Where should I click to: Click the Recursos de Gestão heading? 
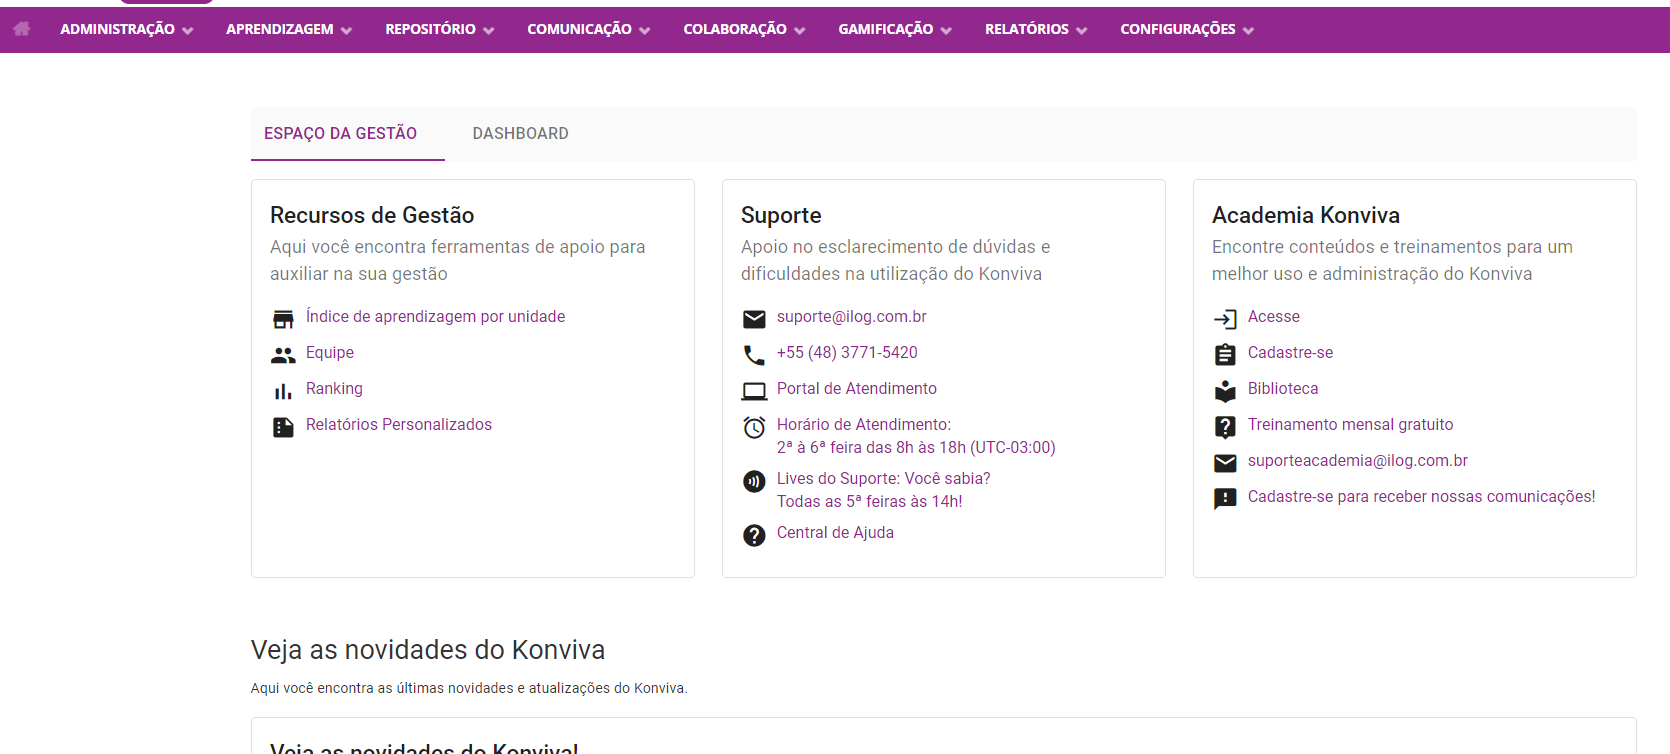tap(372, 215)
